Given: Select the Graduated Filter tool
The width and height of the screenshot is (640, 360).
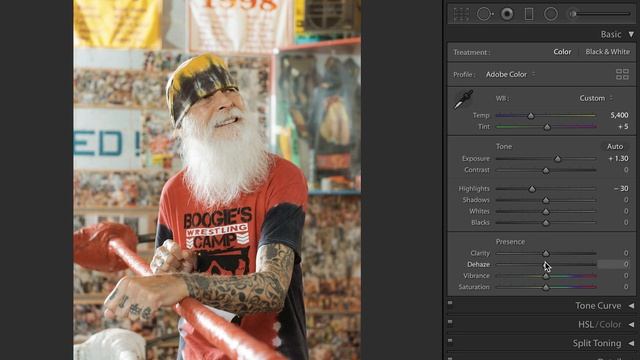Looking at the screenshot, I should click(x=529, y=14).
